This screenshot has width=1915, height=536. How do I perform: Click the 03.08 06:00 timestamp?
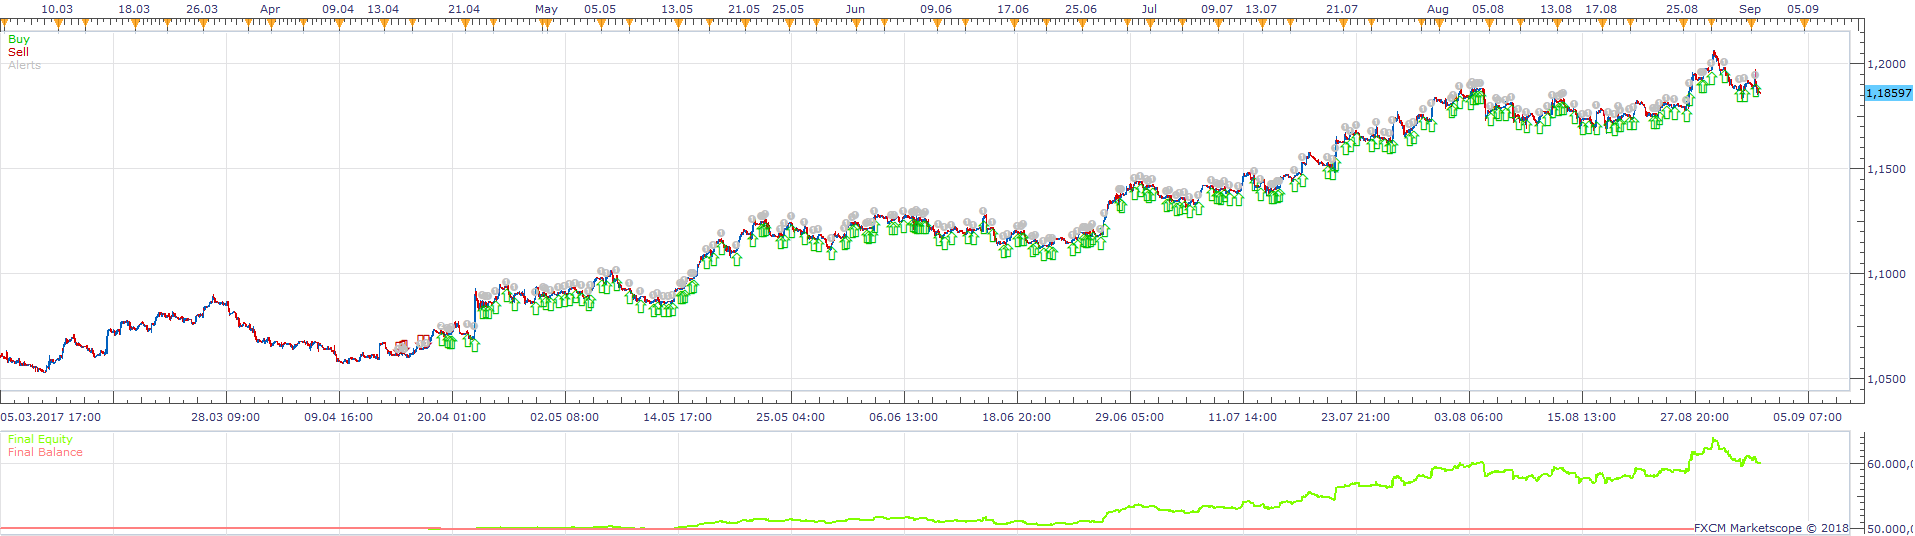[1469, 417]
